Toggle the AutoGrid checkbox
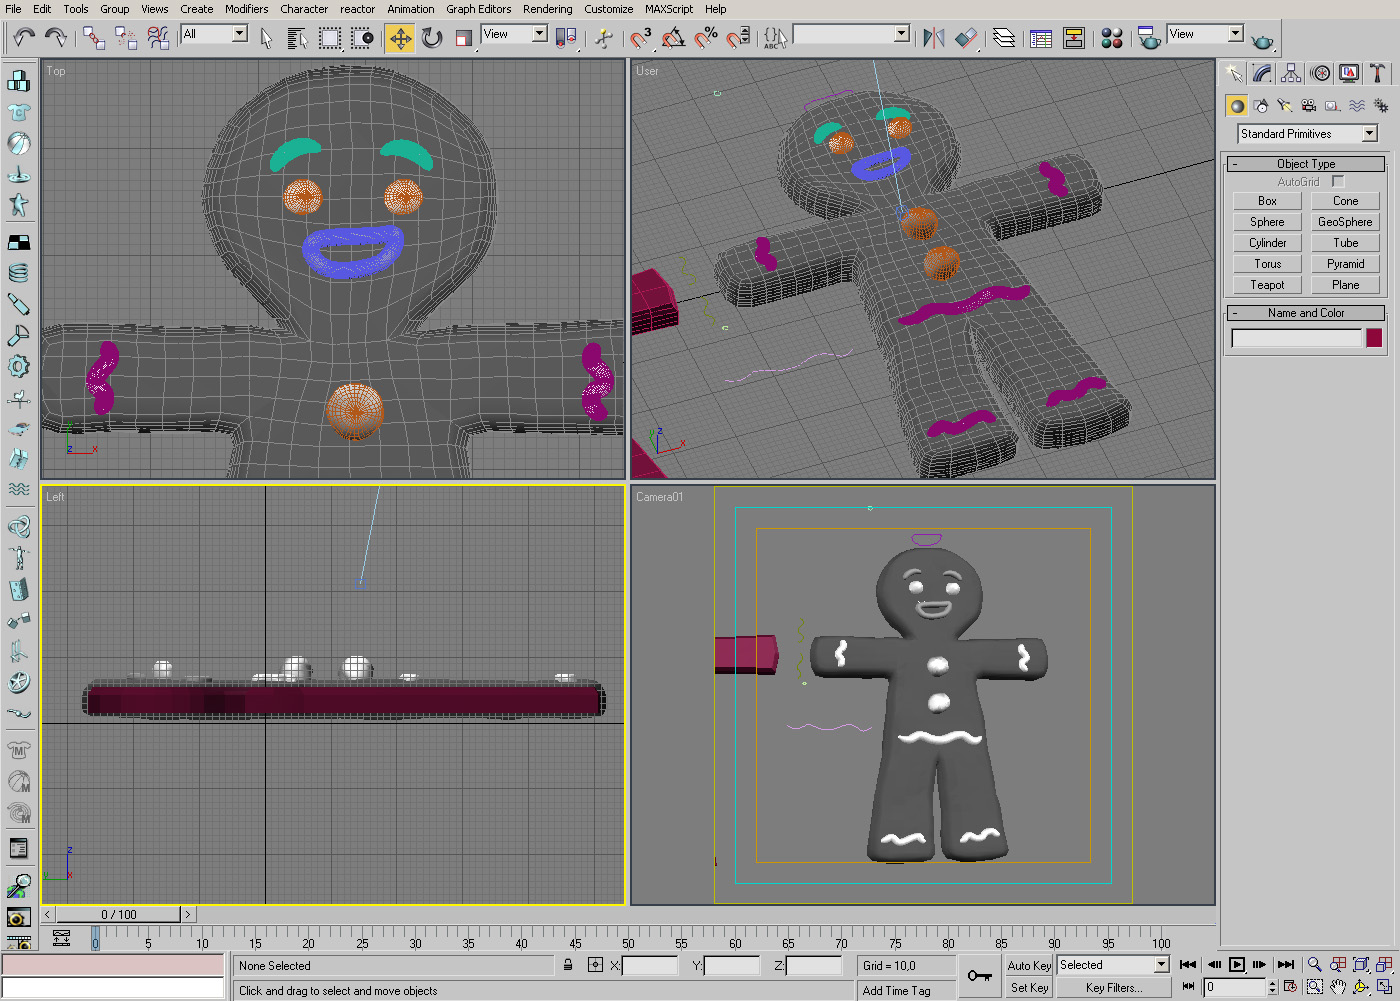Image resolution: width=1400 pixels, height=1001 pixels. tap(1338, 181)
